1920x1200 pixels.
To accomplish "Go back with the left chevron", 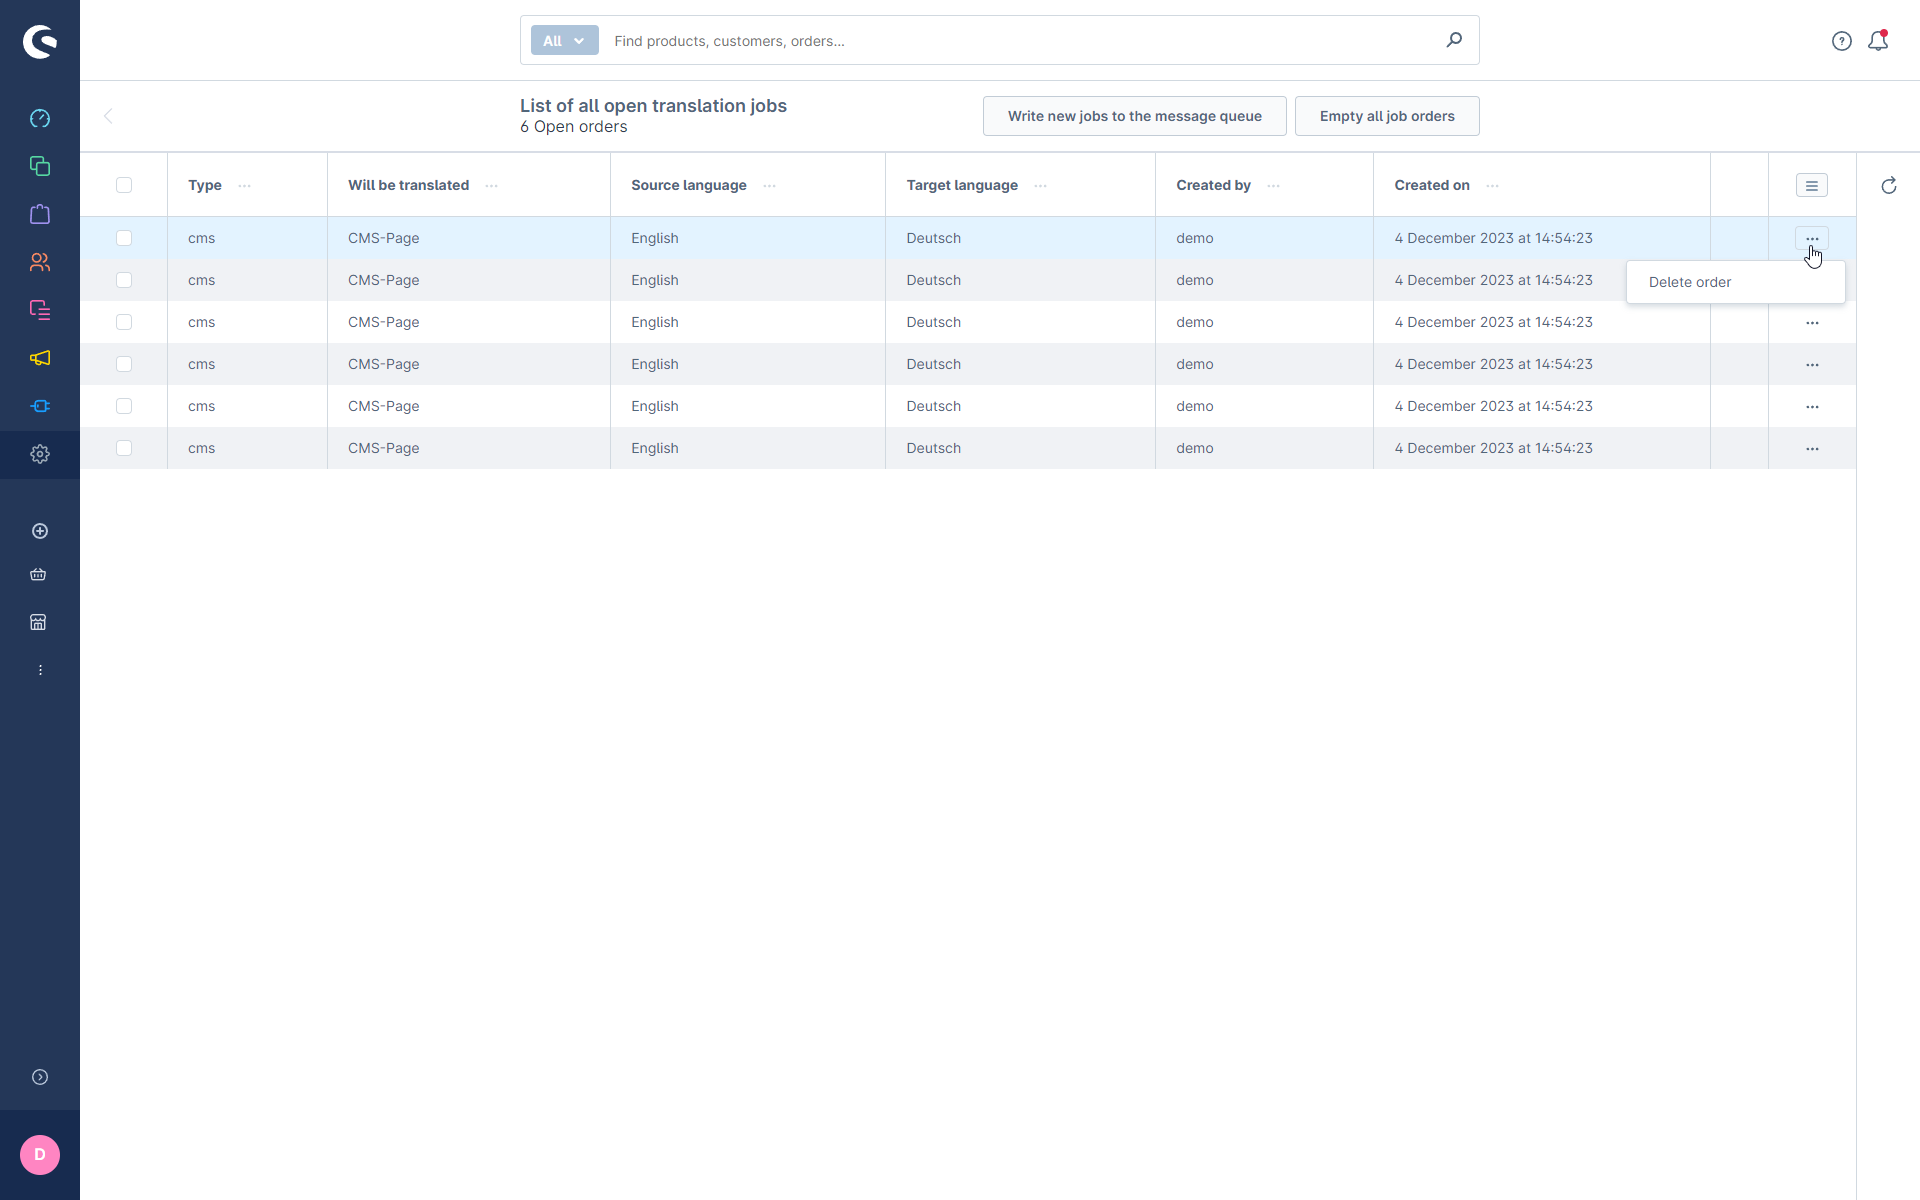I will click(x=108, y=116).
